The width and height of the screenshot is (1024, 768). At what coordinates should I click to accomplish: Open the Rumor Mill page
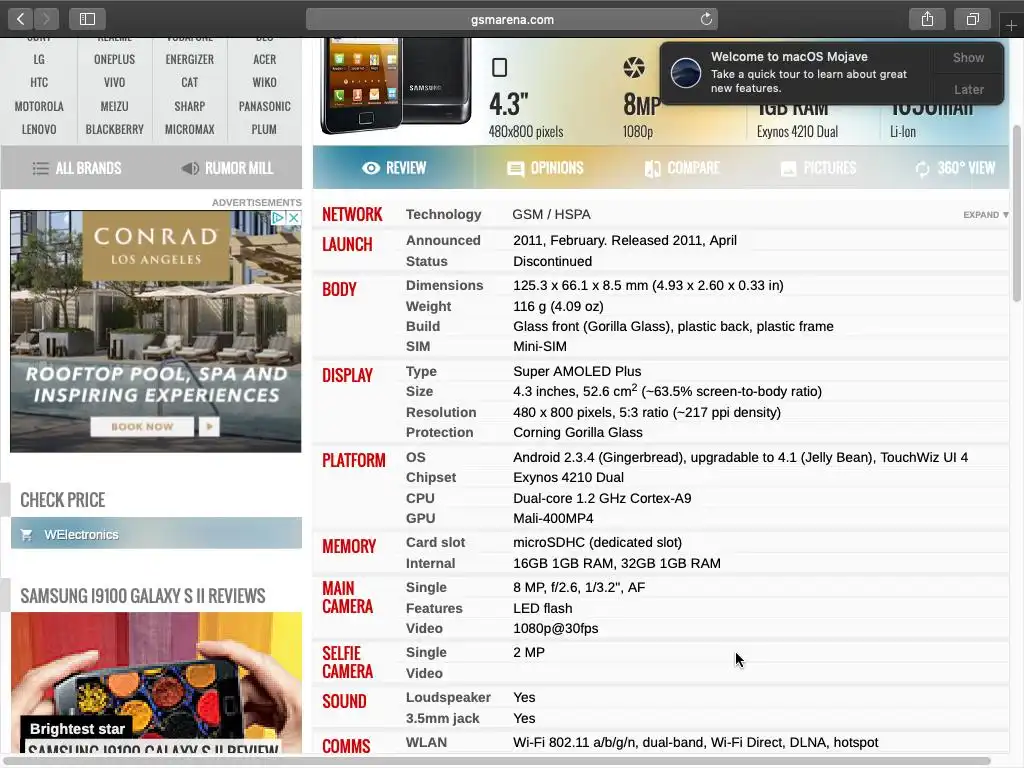(x=227, y=168)
